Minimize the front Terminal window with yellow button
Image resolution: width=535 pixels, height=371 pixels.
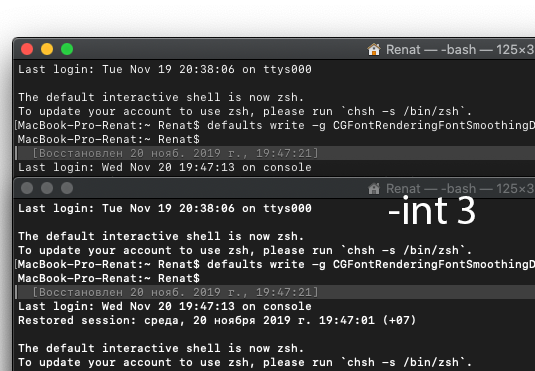47,49
